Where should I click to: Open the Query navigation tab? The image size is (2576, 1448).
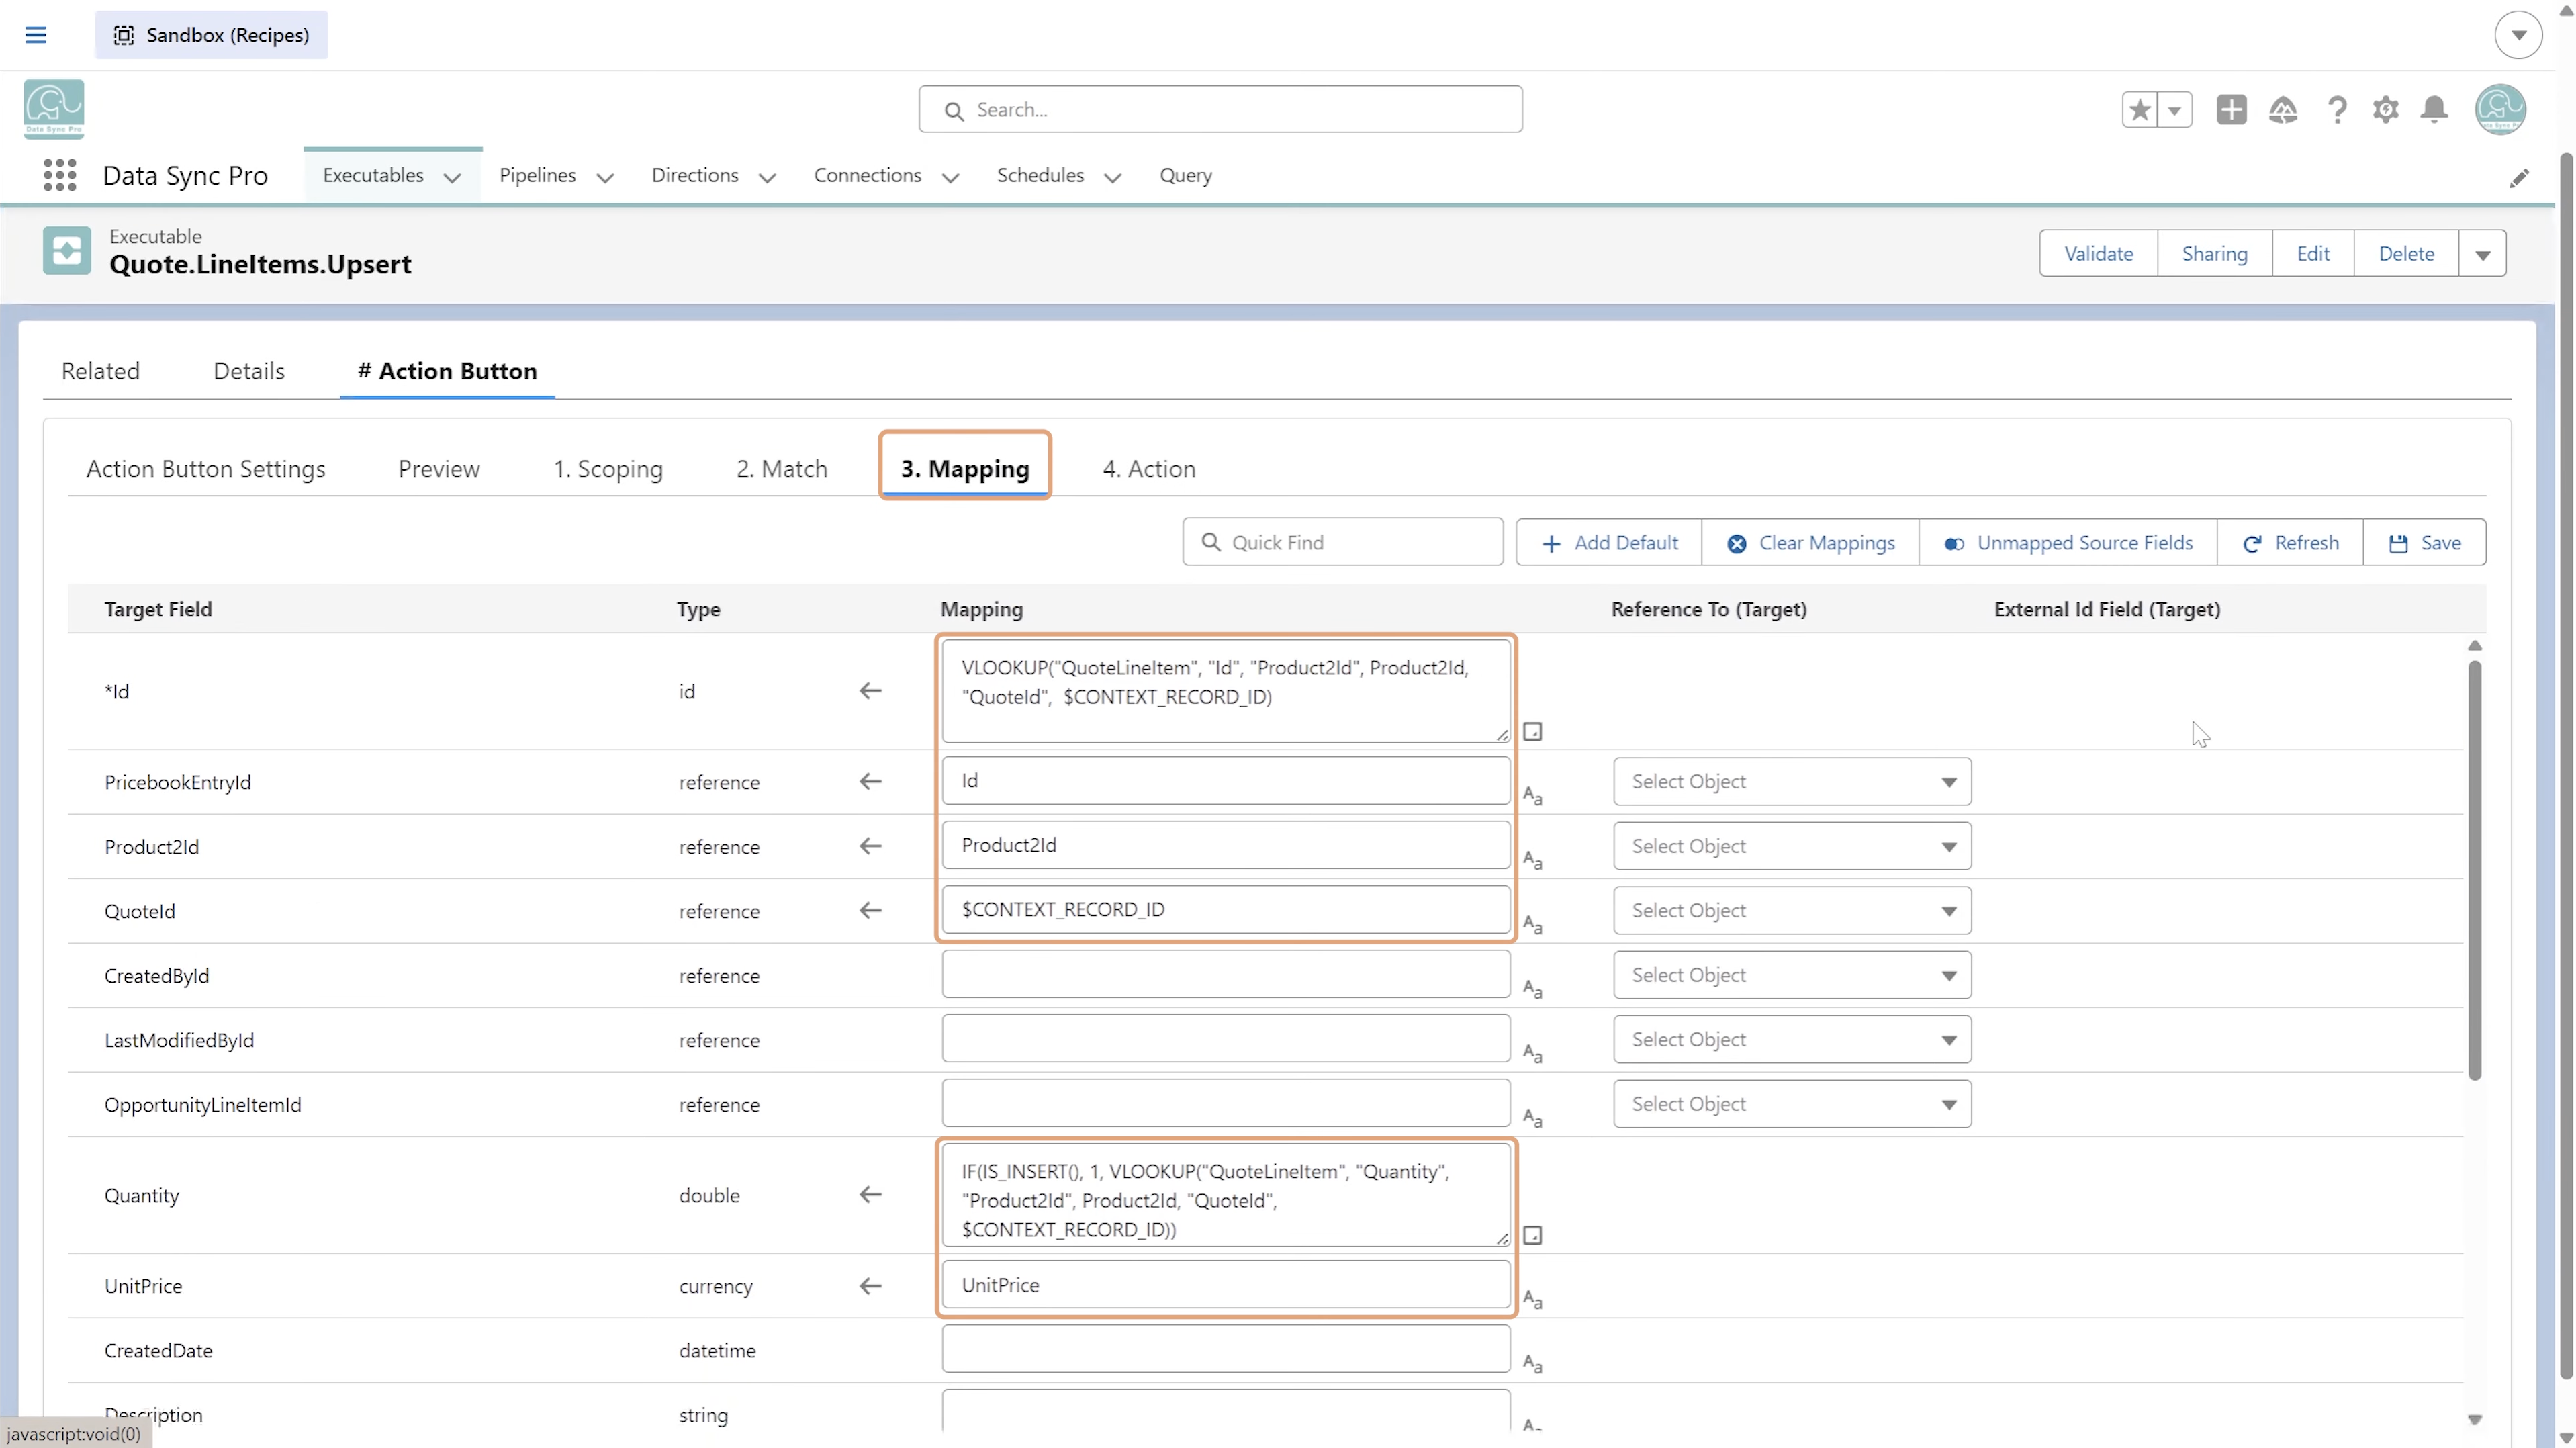click(x=1185, y=175)
